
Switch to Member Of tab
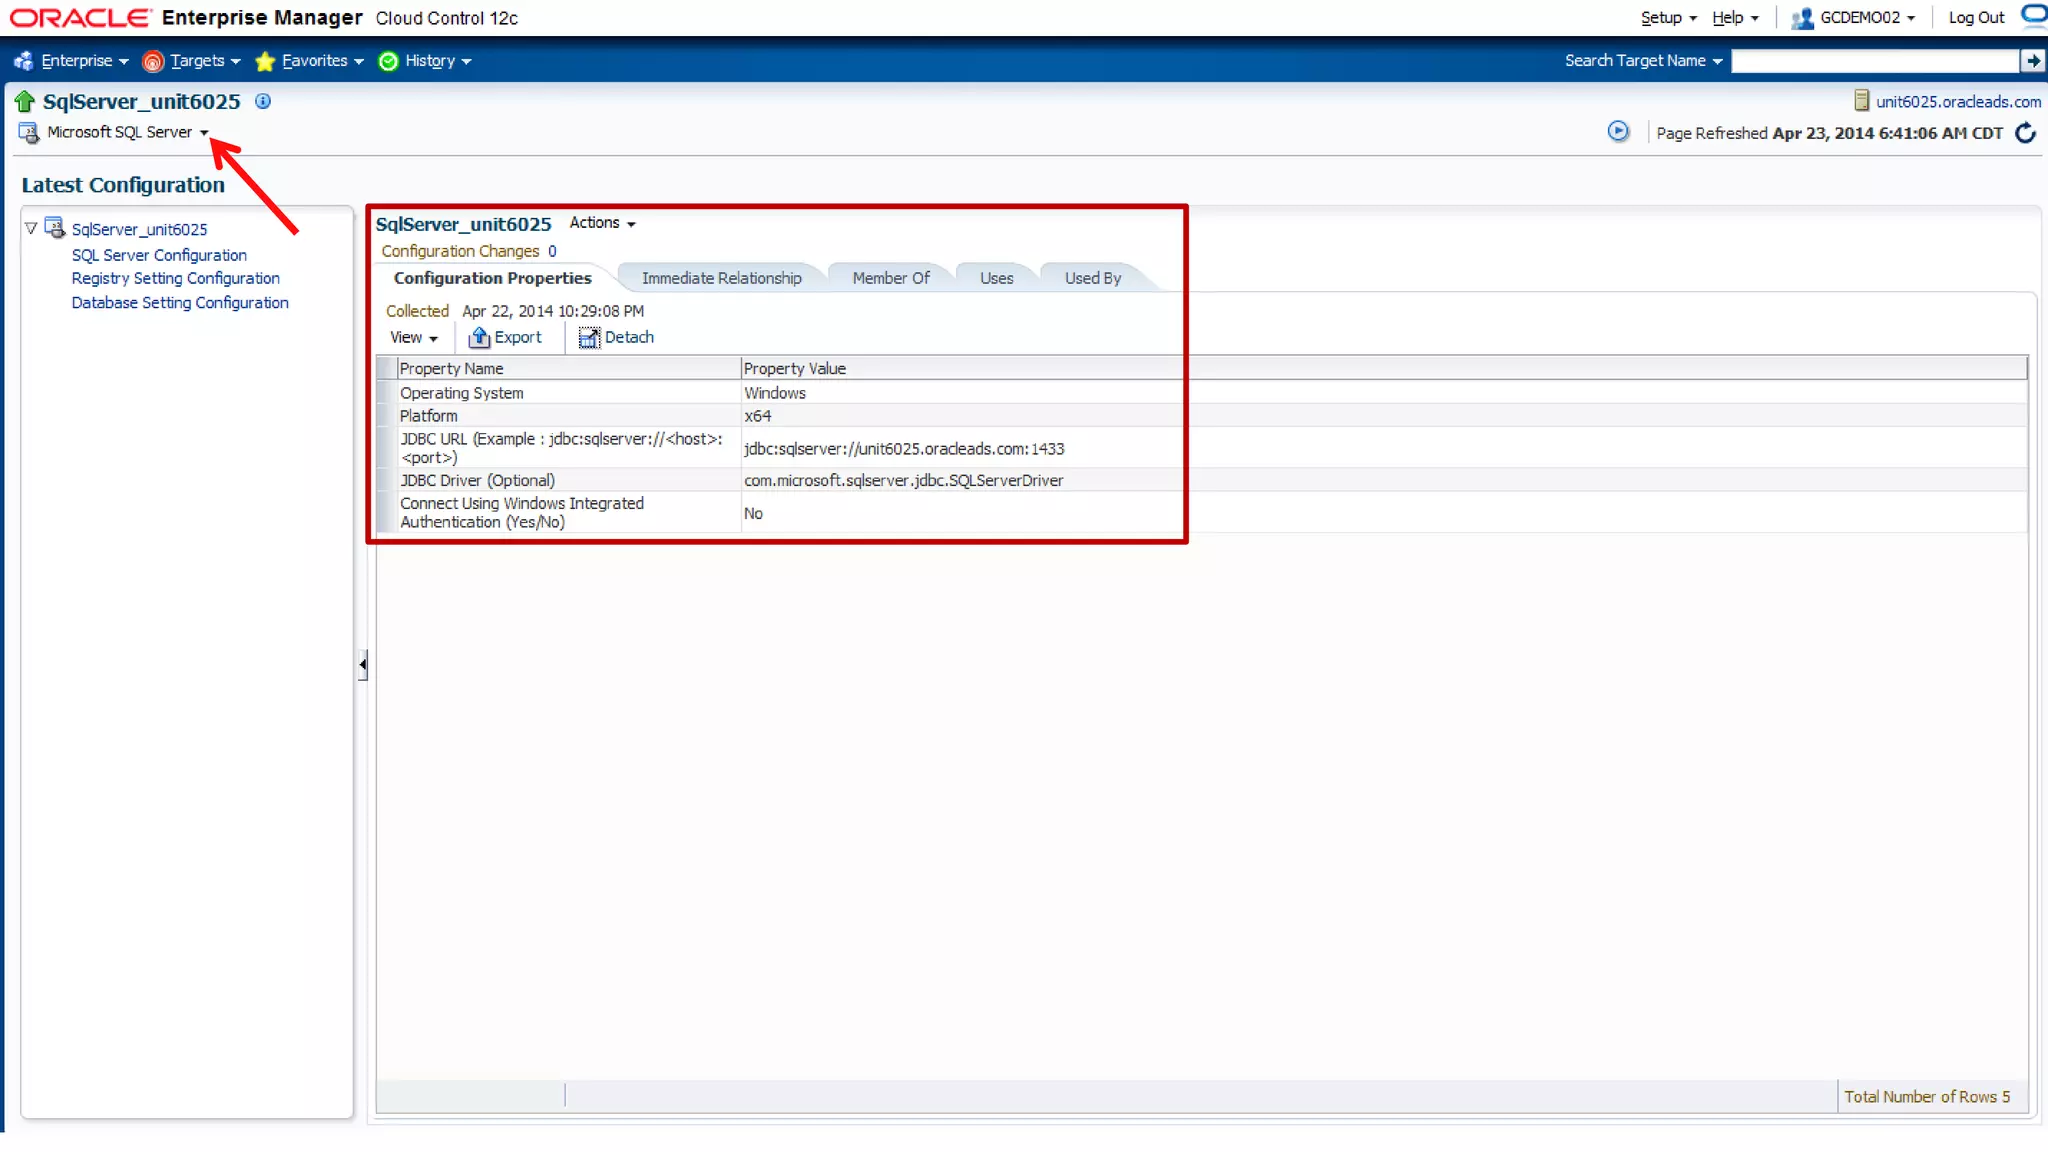[x=891, y=278]
